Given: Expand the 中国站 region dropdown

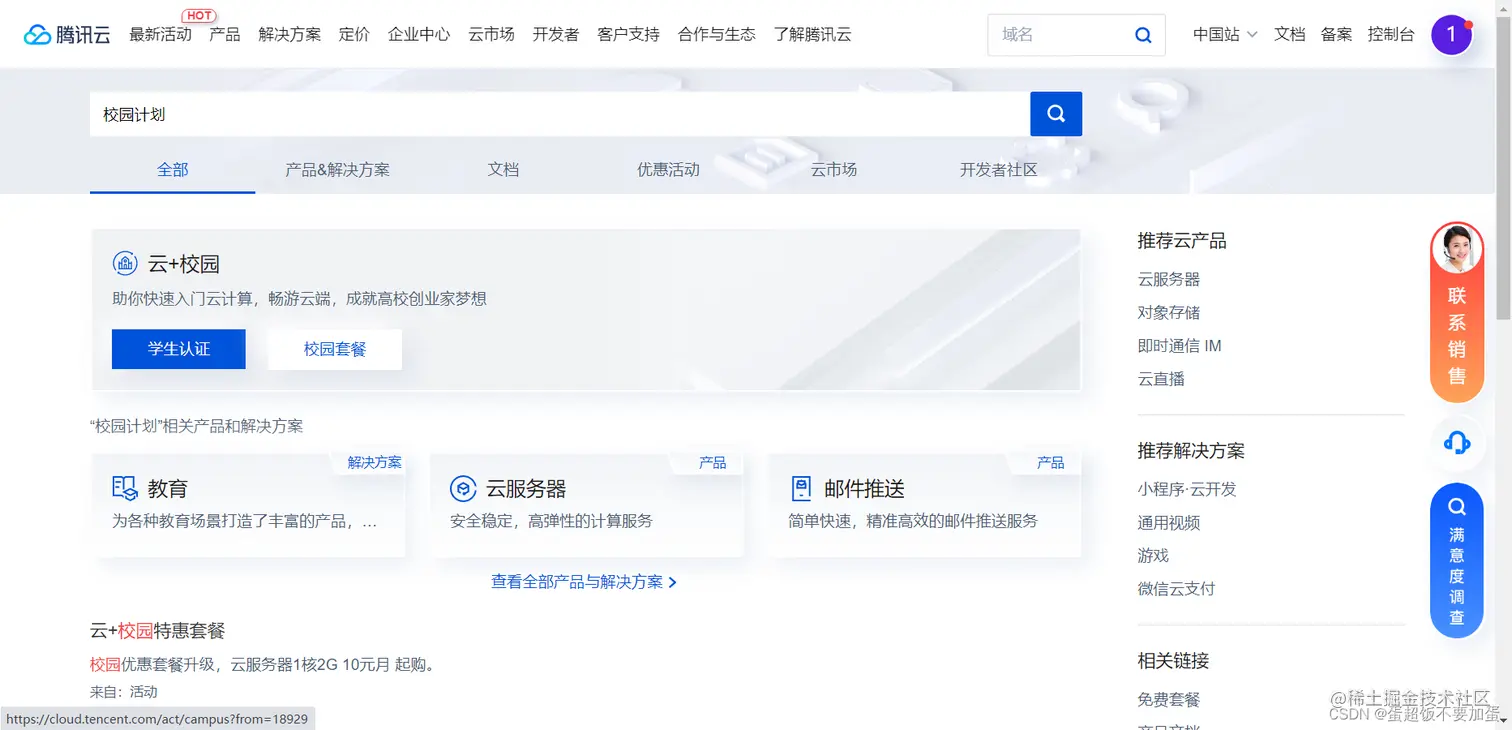Looking at the screenshot, I should (x=1225, y=34).
